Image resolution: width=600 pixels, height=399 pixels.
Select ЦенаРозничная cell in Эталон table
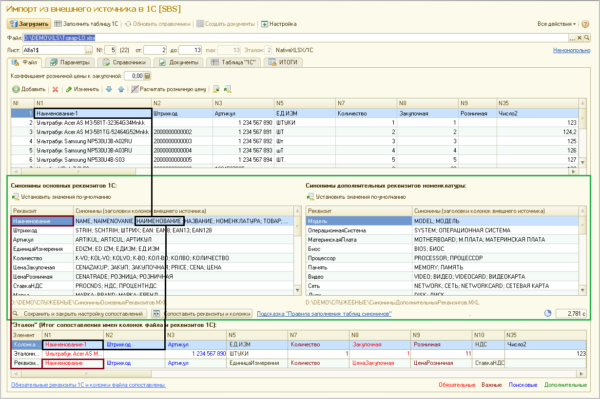click(x=441, y=363)
